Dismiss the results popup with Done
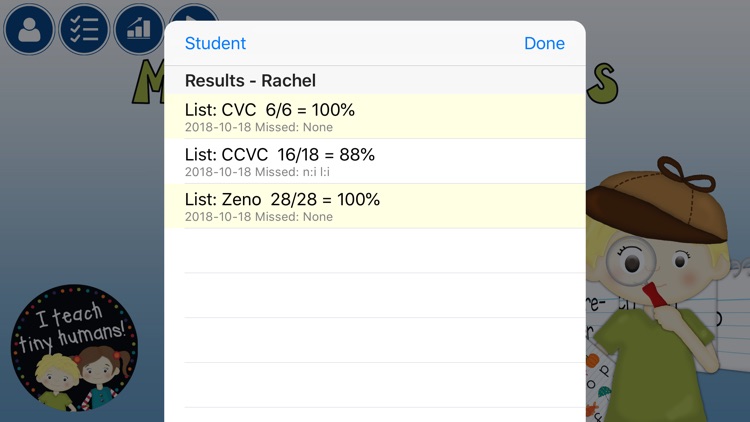750x422 pixels. point(544,43)
